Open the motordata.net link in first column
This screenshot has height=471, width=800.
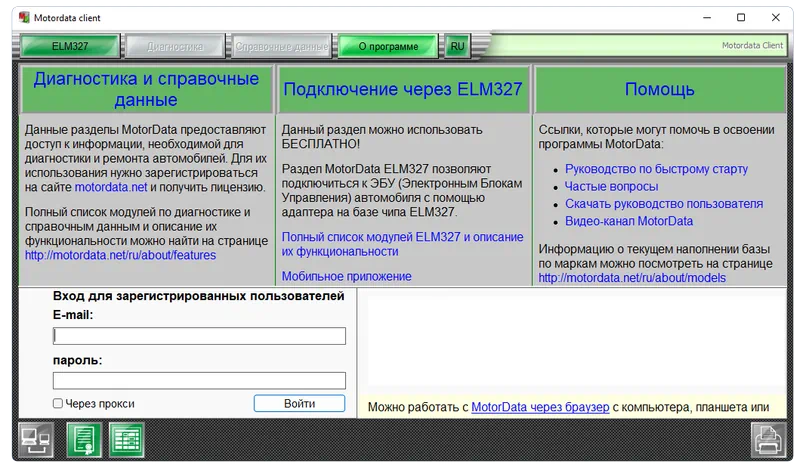pyautogui.click(x=111, y=187)
